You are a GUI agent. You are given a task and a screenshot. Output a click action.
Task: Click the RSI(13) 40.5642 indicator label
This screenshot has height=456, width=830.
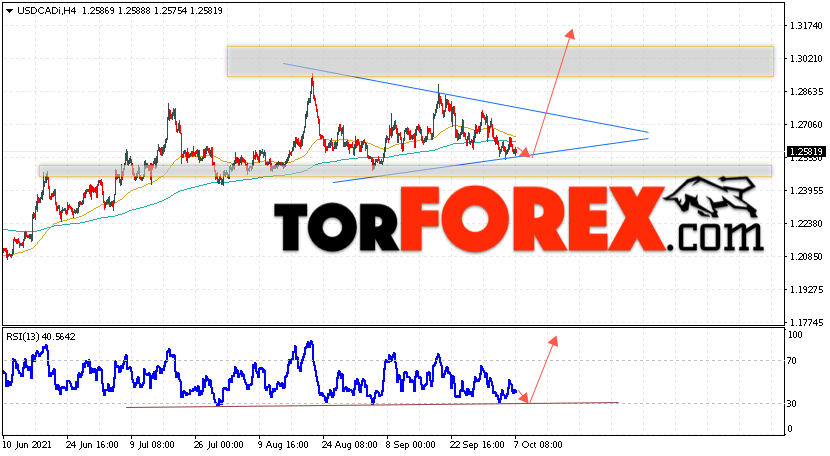pos(41,336)
